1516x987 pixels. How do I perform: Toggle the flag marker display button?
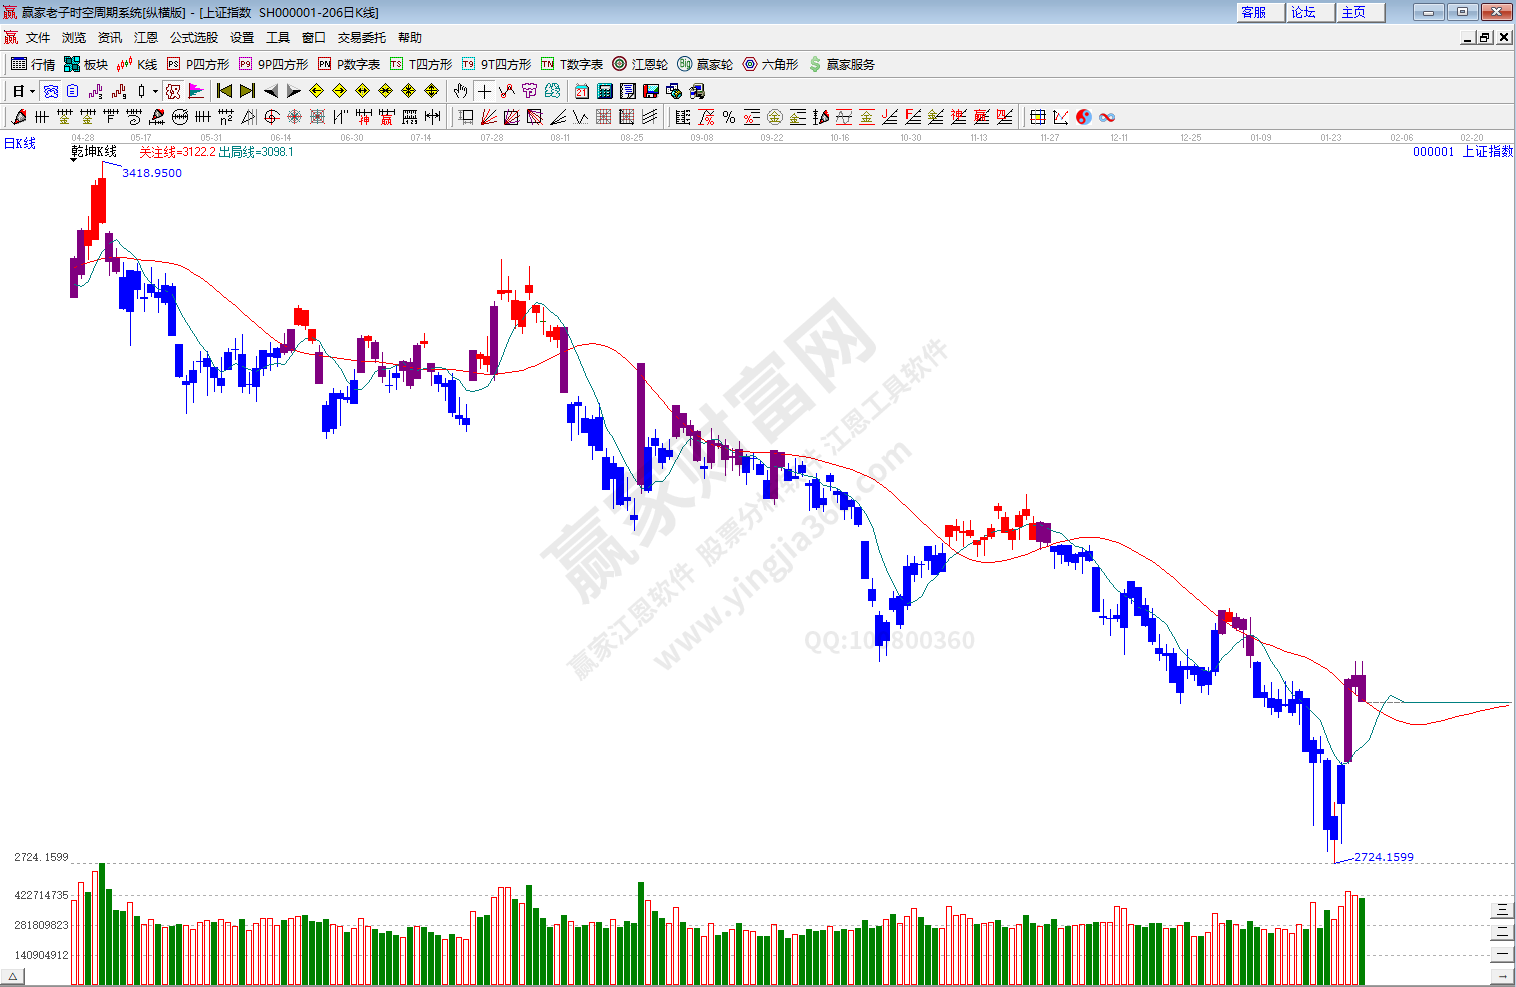coord(196,91)
